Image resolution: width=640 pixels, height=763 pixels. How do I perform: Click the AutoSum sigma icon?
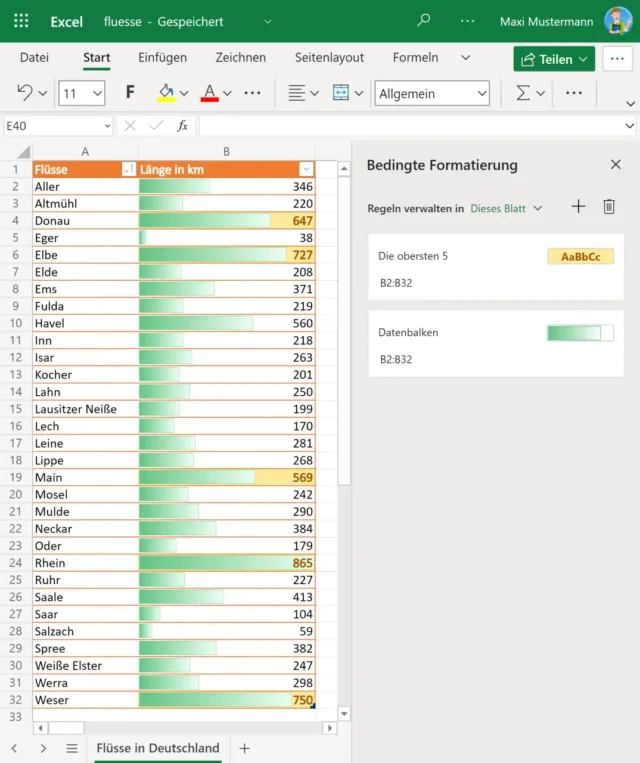click(523, 93)
